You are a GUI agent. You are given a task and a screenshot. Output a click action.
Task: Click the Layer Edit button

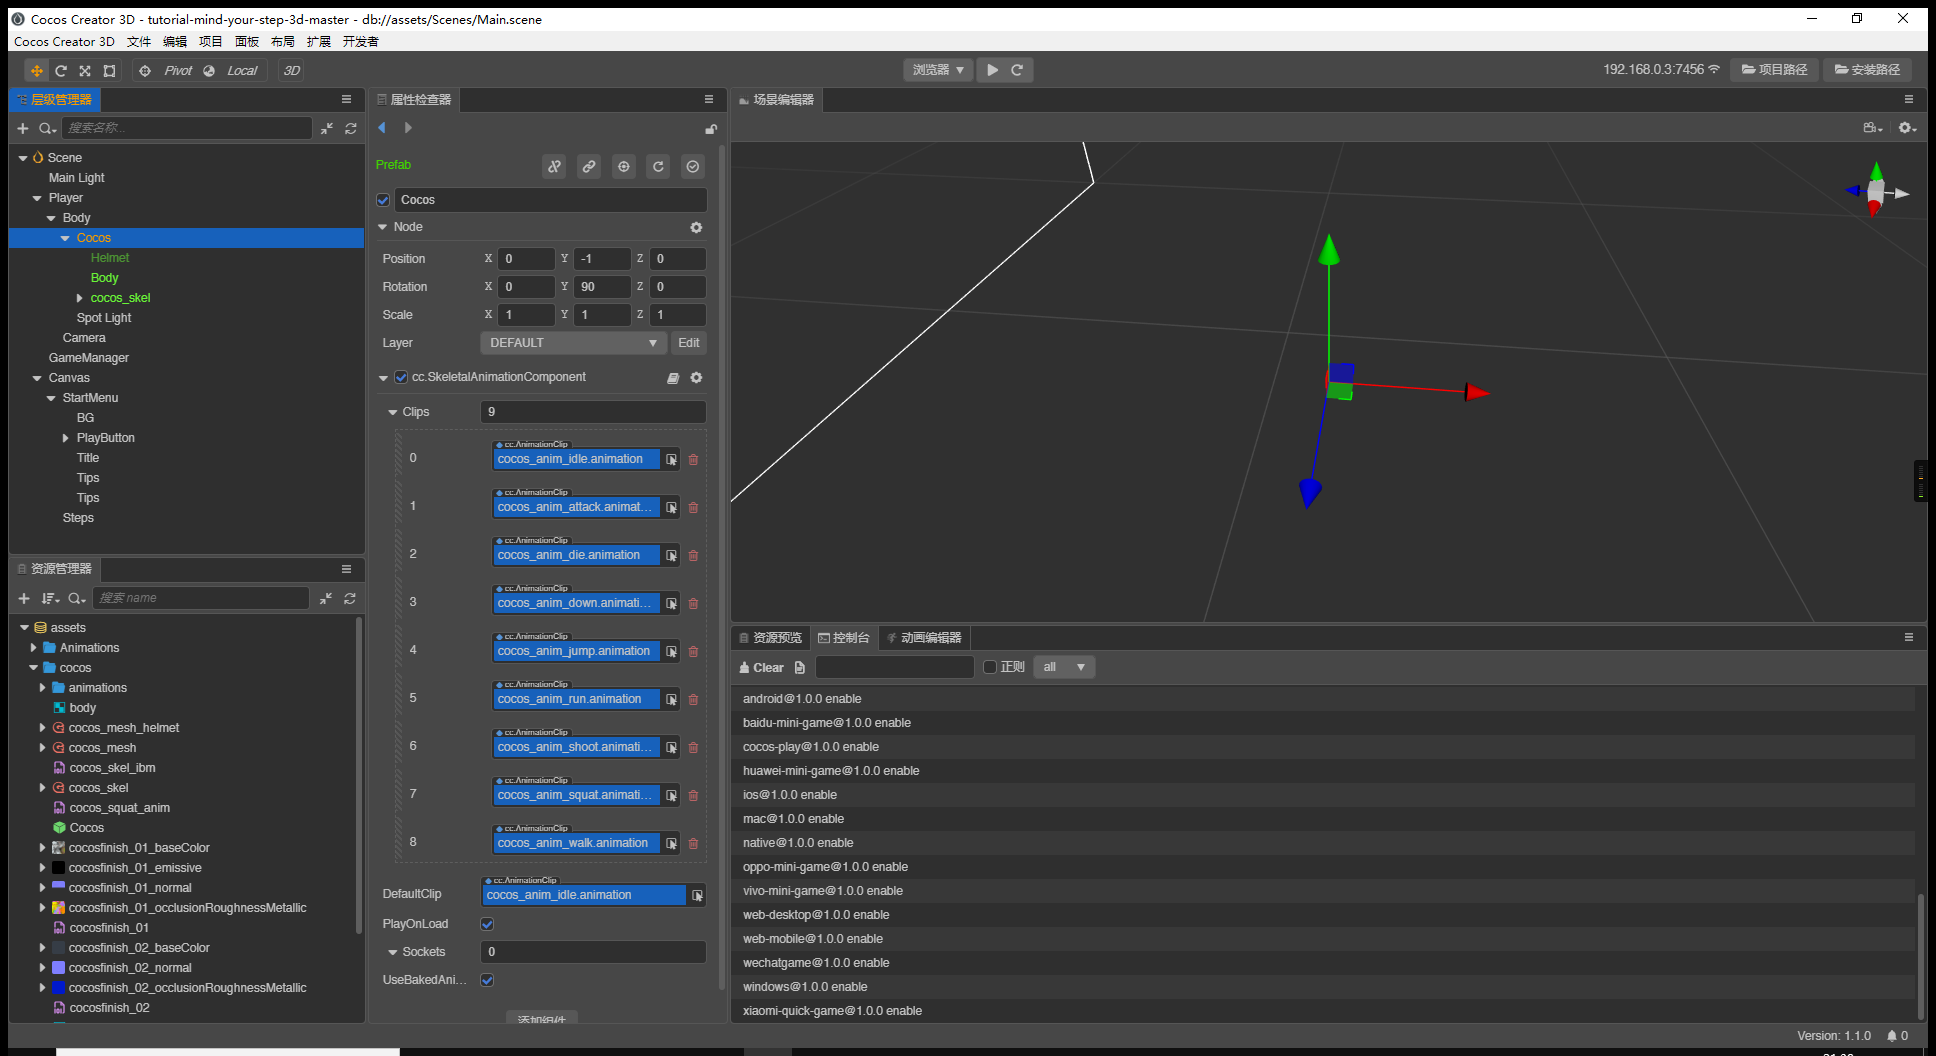(689, 343)
